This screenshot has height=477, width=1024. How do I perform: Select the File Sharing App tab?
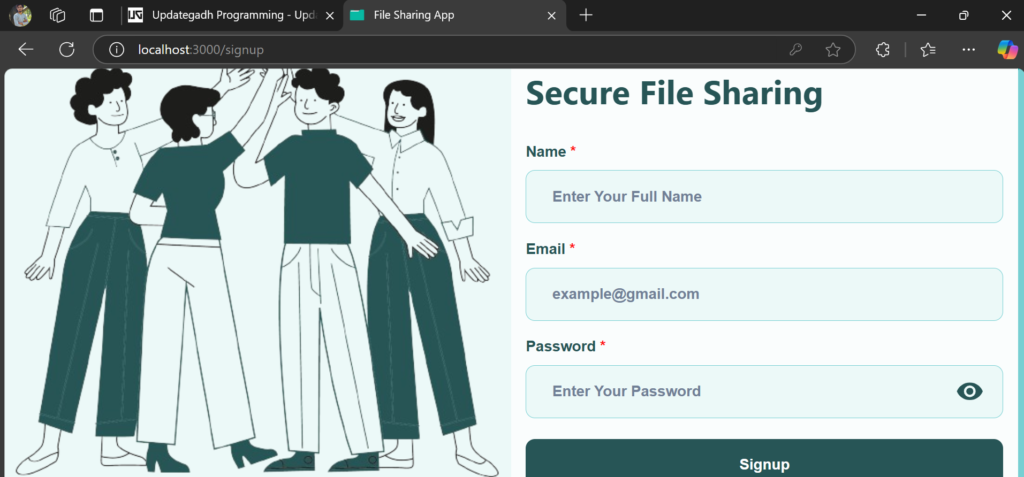pyautogui.click(x=455, y=15)
